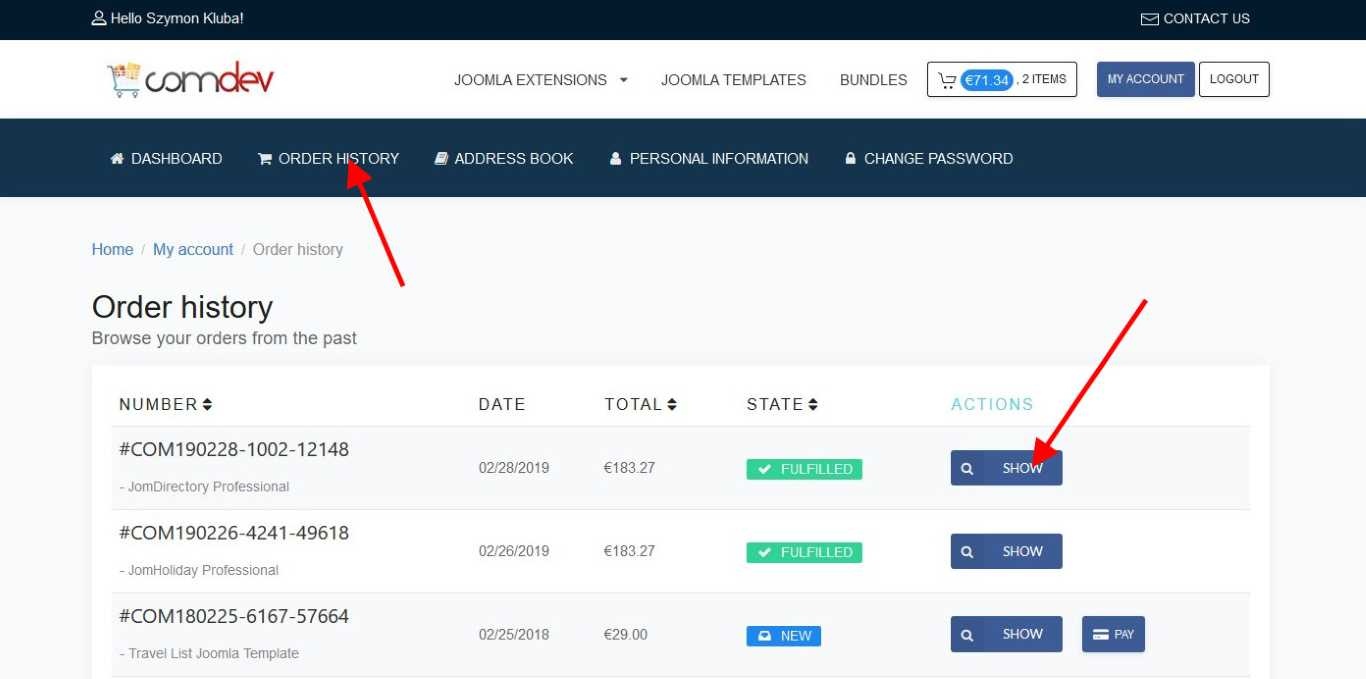
Task: Click the JomDirectory Professional item text
Action: tap(205, 487)
